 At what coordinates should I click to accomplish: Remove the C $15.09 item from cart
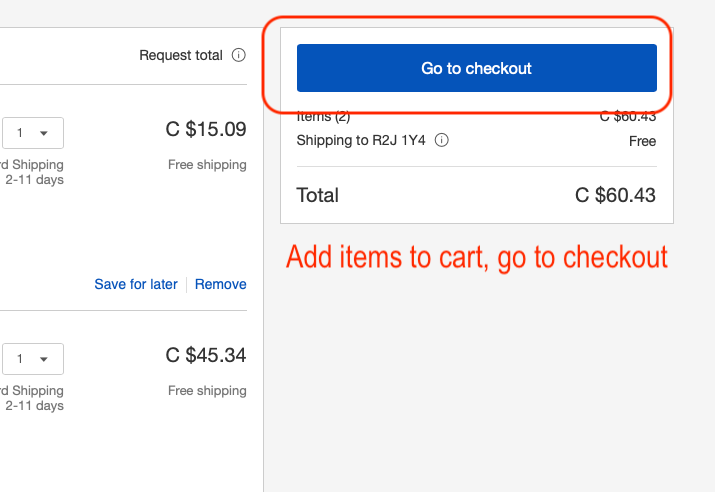pyautogui.click(x=220, y=284)
